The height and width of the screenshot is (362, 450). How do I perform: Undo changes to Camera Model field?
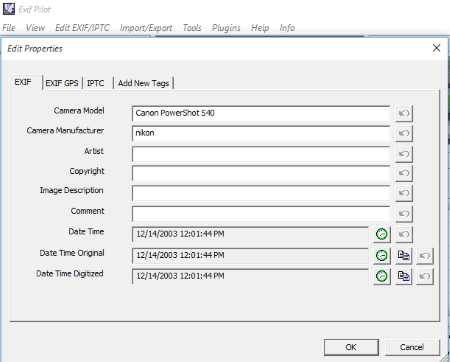click(x=404, y=113)
